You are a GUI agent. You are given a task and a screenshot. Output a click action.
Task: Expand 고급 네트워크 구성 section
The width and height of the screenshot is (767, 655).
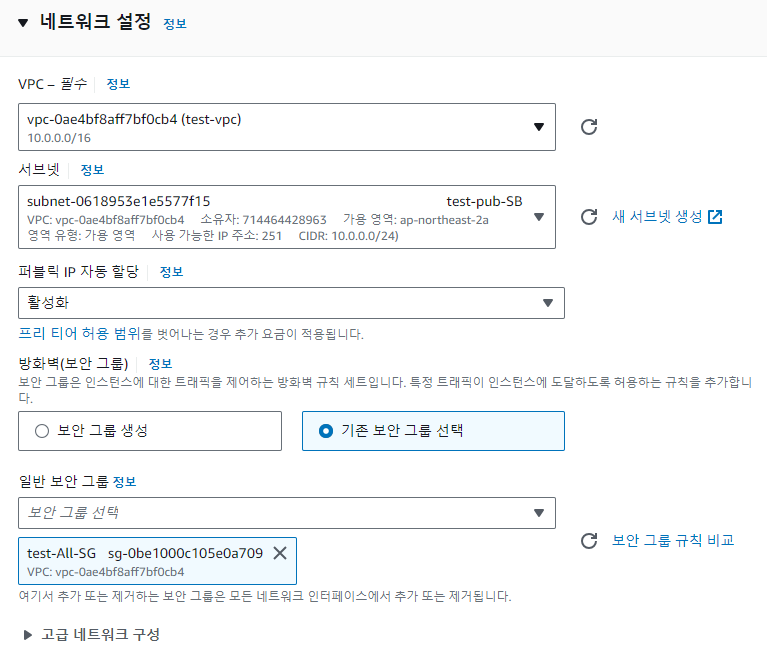tap(28, 635)
